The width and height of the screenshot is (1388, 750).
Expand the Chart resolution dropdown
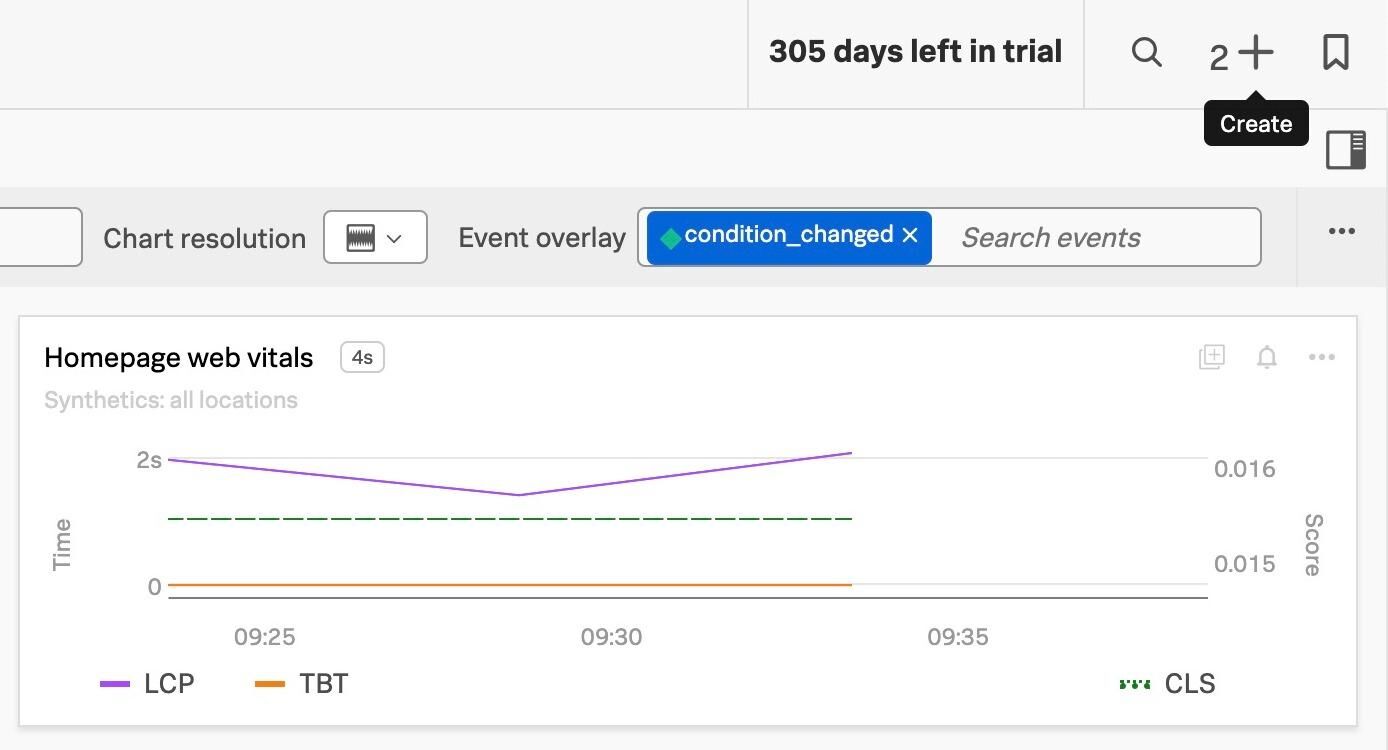(x=375, y=238)
